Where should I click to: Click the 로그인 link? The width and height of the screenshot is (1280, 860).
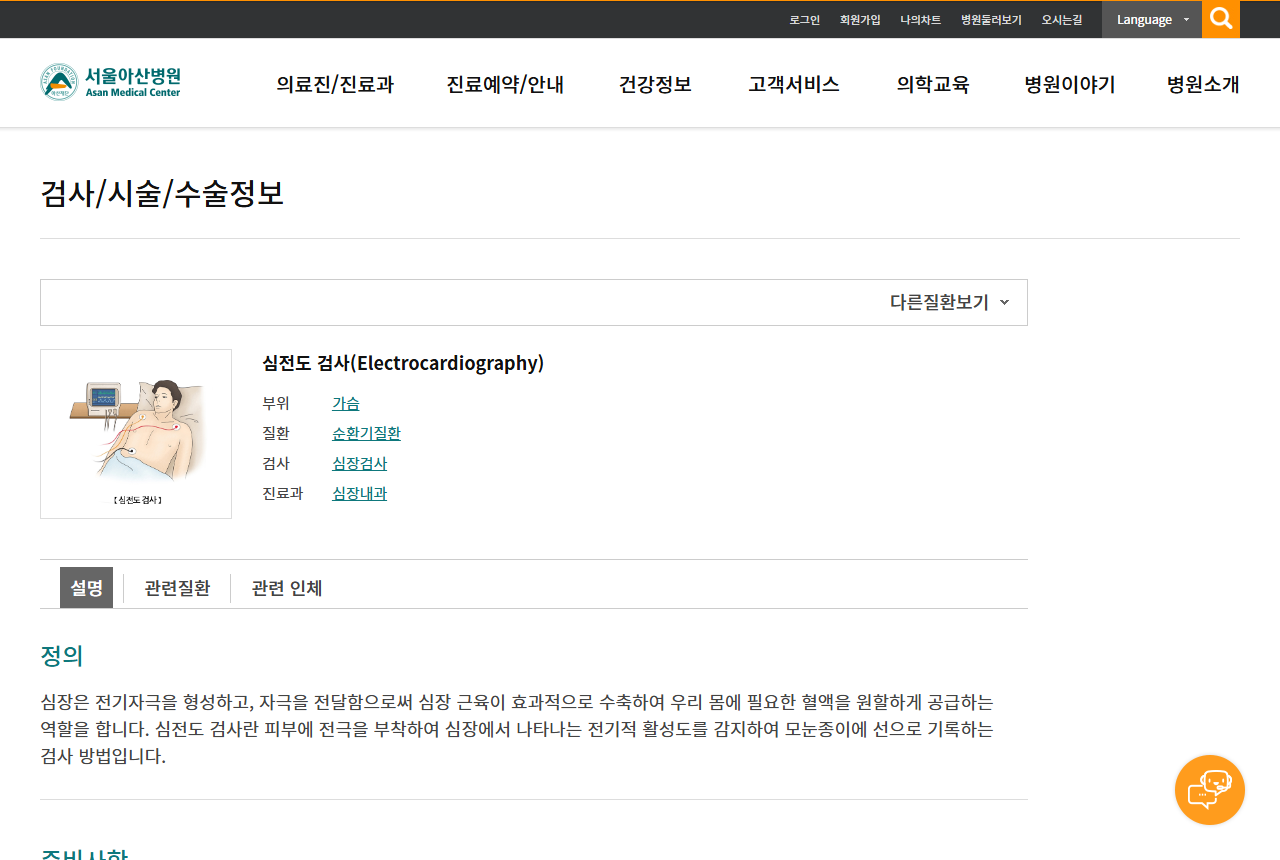(804, 20)
